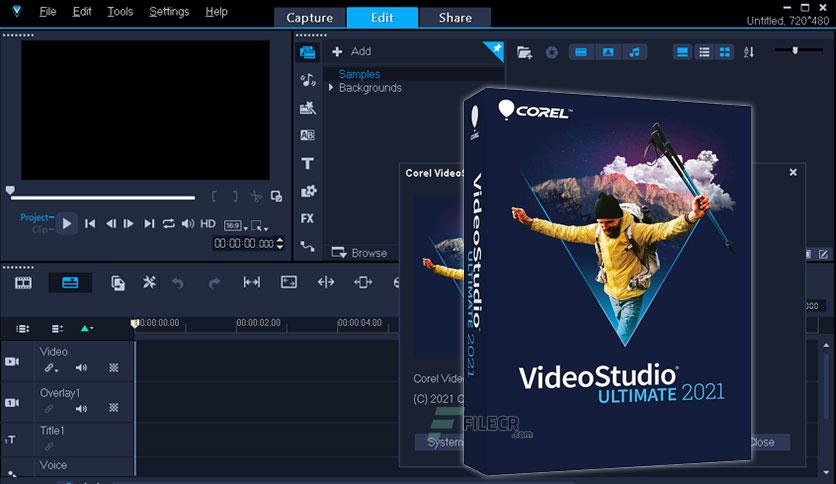Toggle HD preview in player
Image resolution: width=836 pixels, height=484 pixels.
(208, 224)
